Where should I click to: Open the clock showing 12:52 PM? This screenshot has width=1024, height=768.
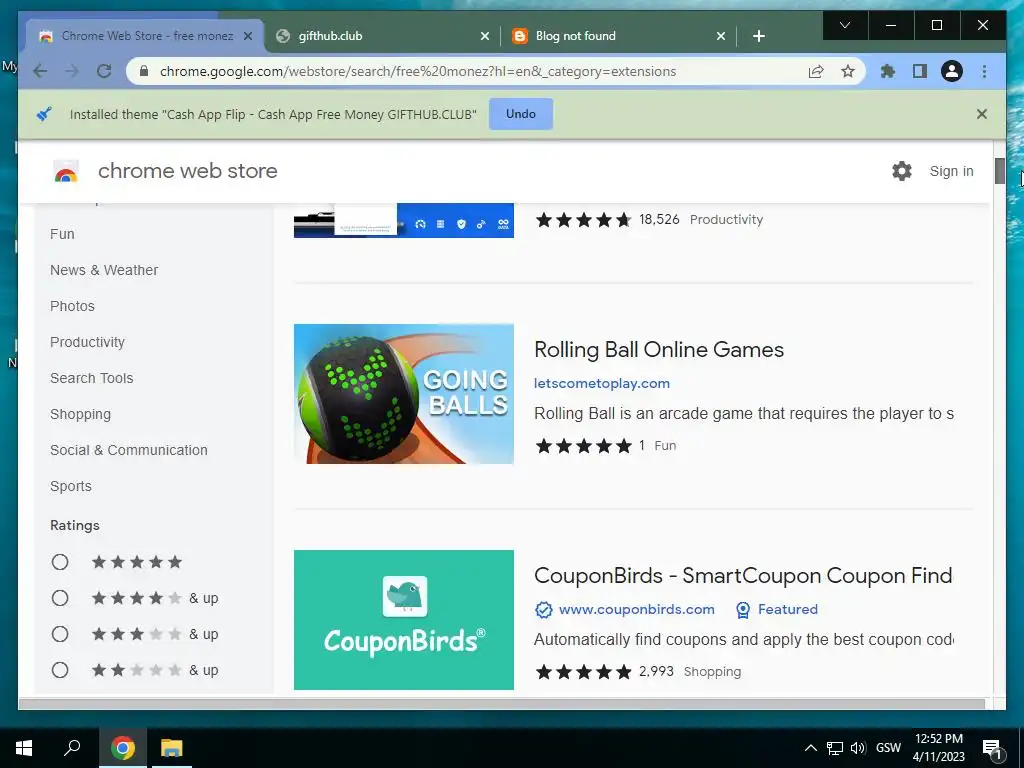click(x=938, y=748)
